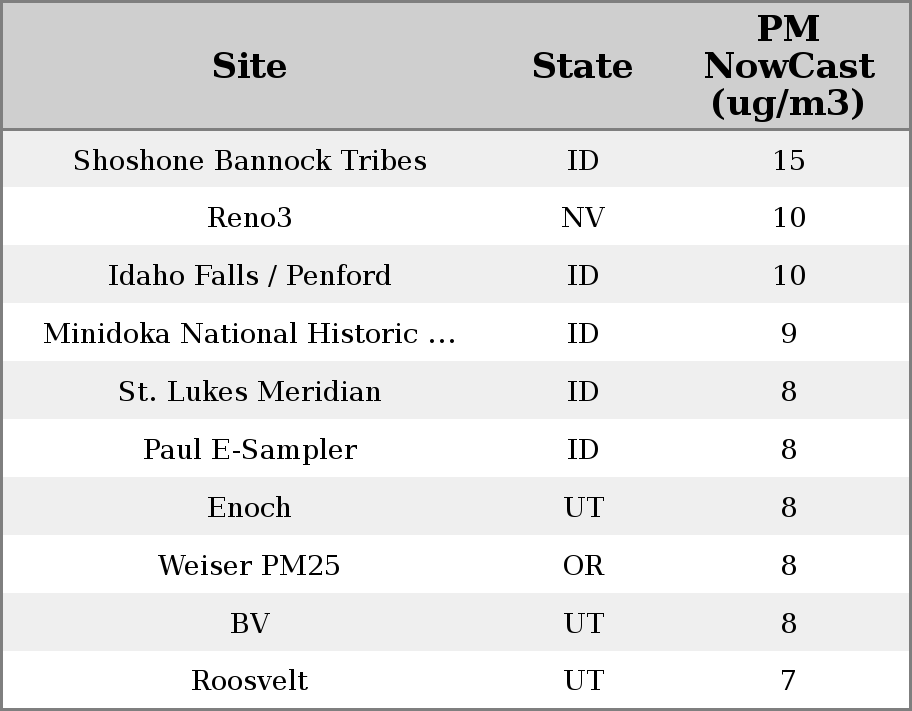This screenshot has width=912, height=711.
Task: Select St. Lukes Meridian site
Action: (x=249, y=392)
